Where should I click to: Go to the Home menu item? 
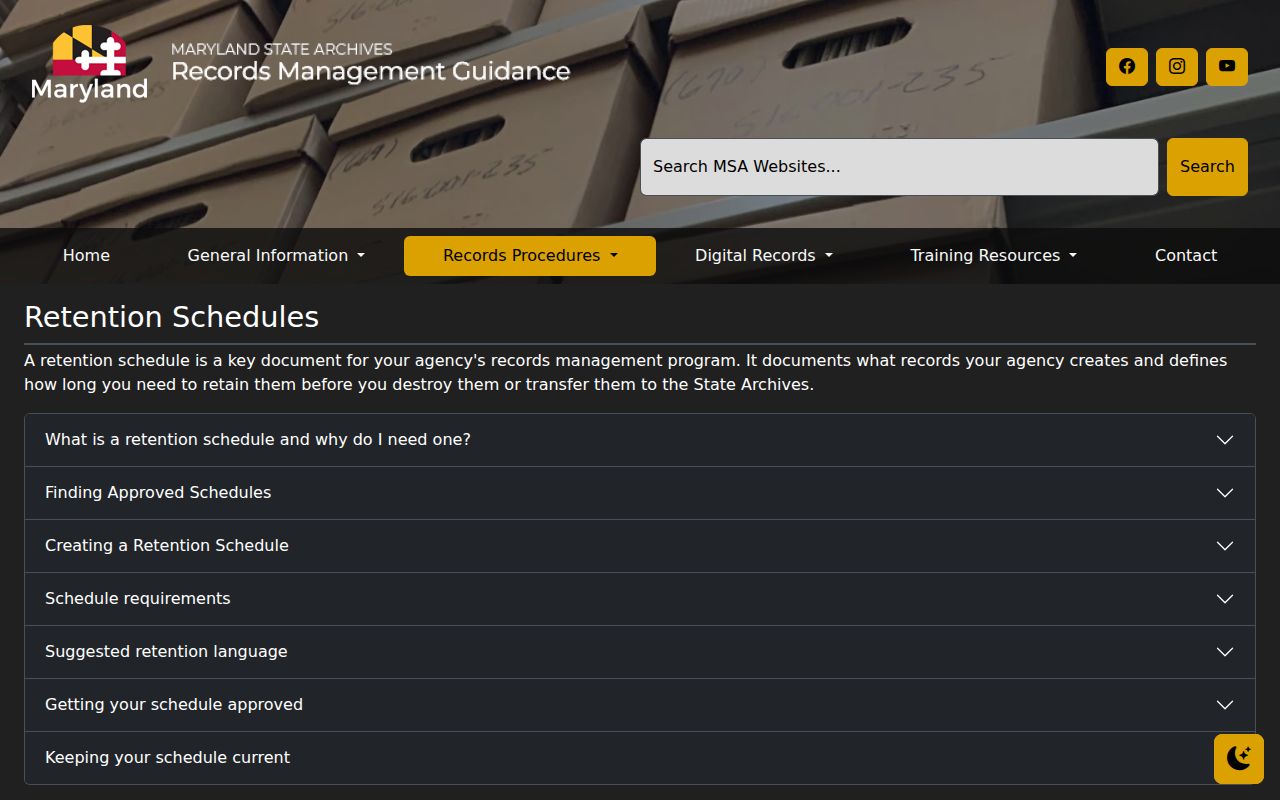point(86,256)
